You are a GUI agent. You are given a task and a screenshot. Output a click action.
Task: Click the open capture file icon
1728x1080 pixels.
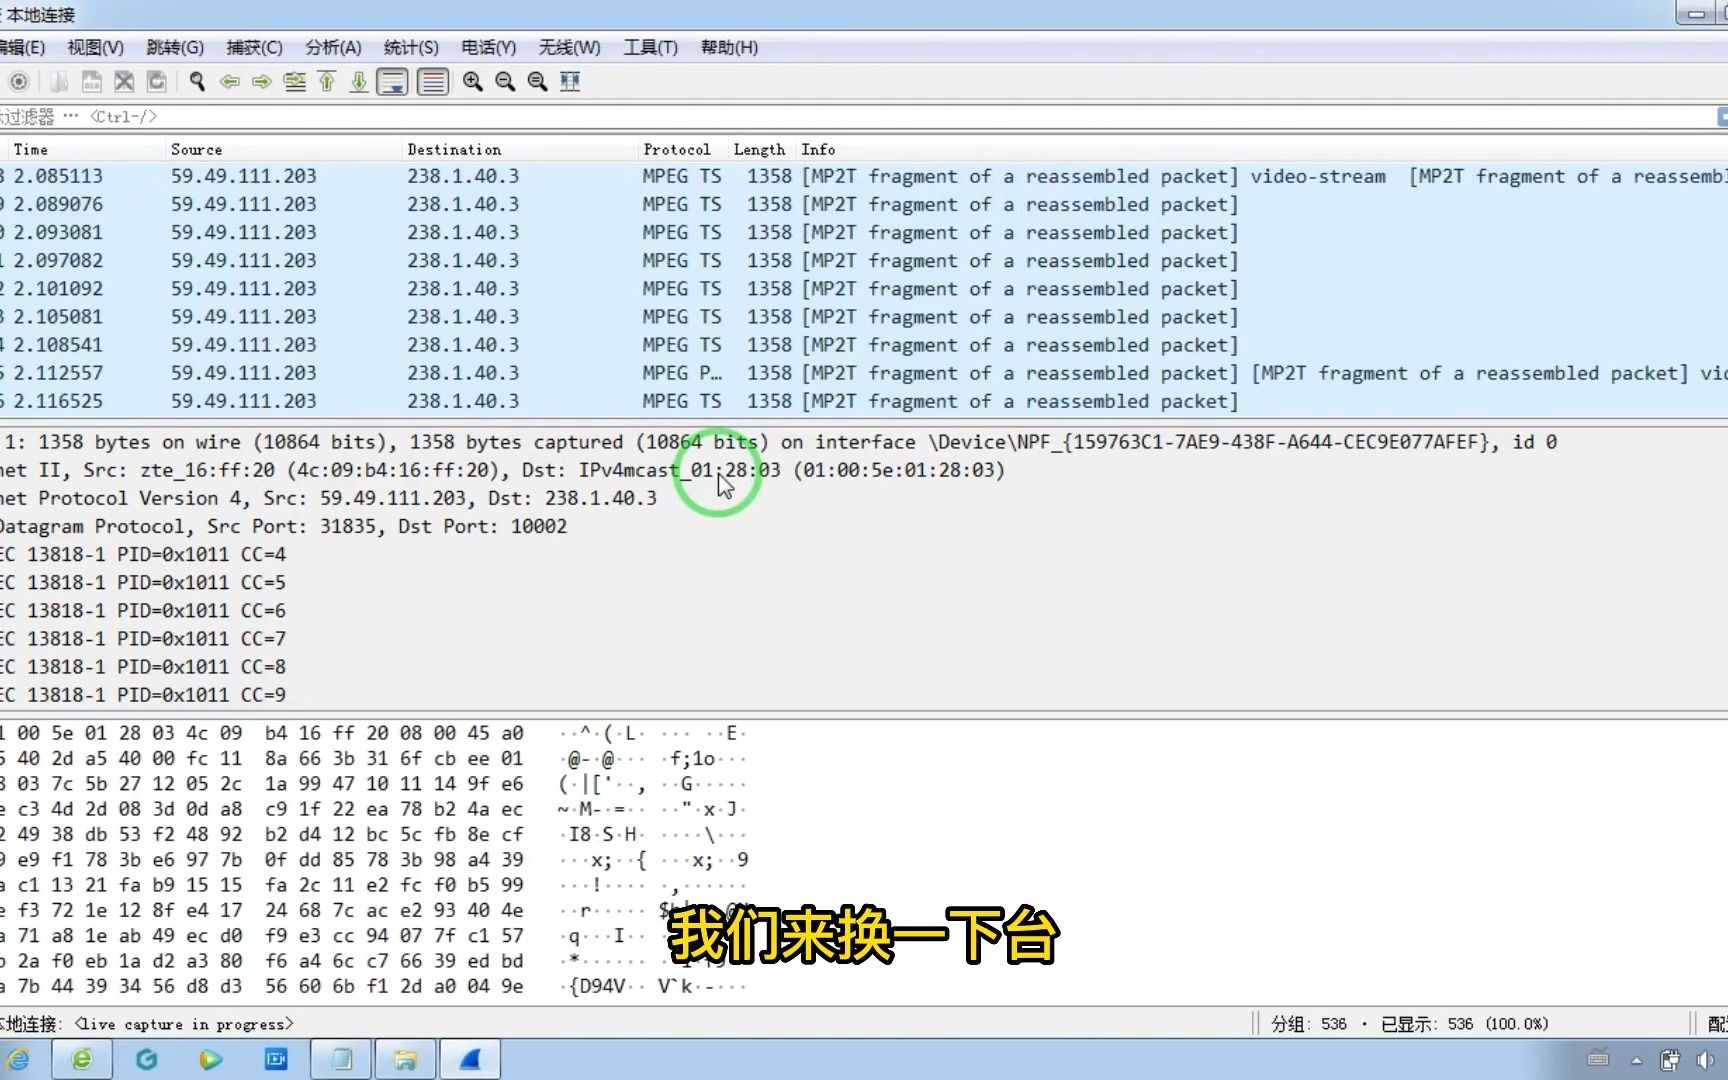pos(59,82)
